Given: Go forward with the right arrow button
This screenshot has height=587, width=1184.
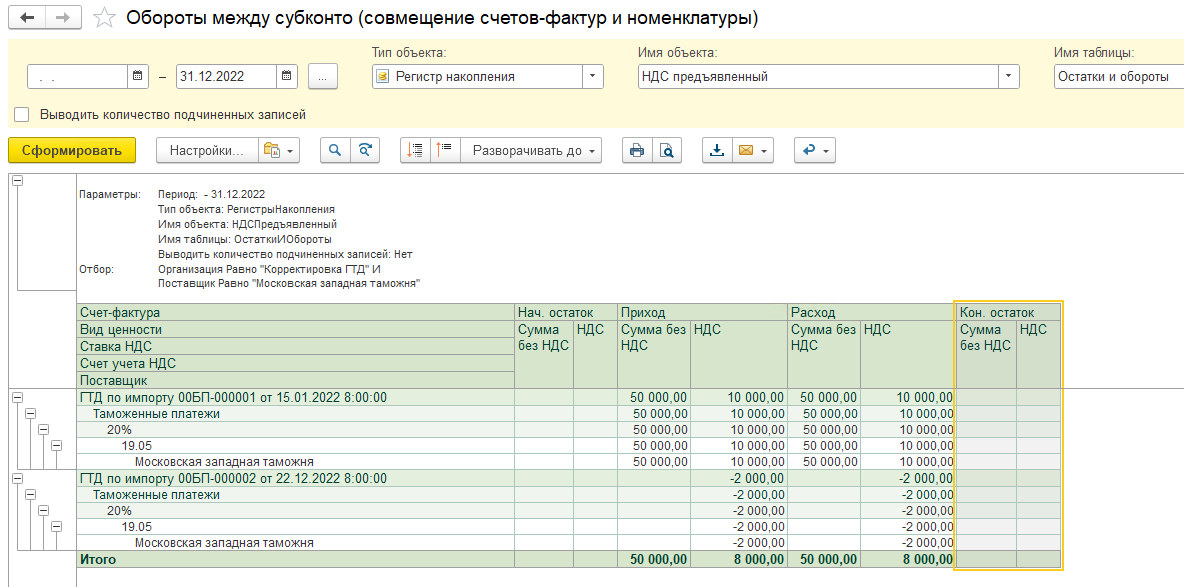Looking at the screenshot, I should pos(63,17).
